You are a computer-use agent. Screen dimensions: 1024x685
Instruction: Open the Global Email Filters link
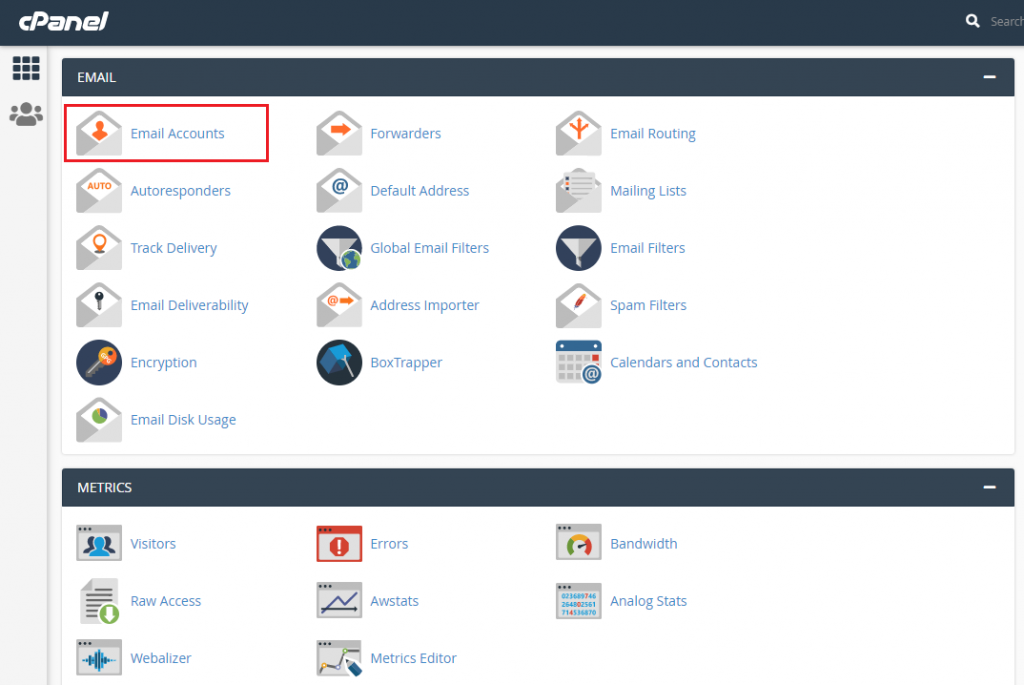pyautogui.click(x=430, y=248)
